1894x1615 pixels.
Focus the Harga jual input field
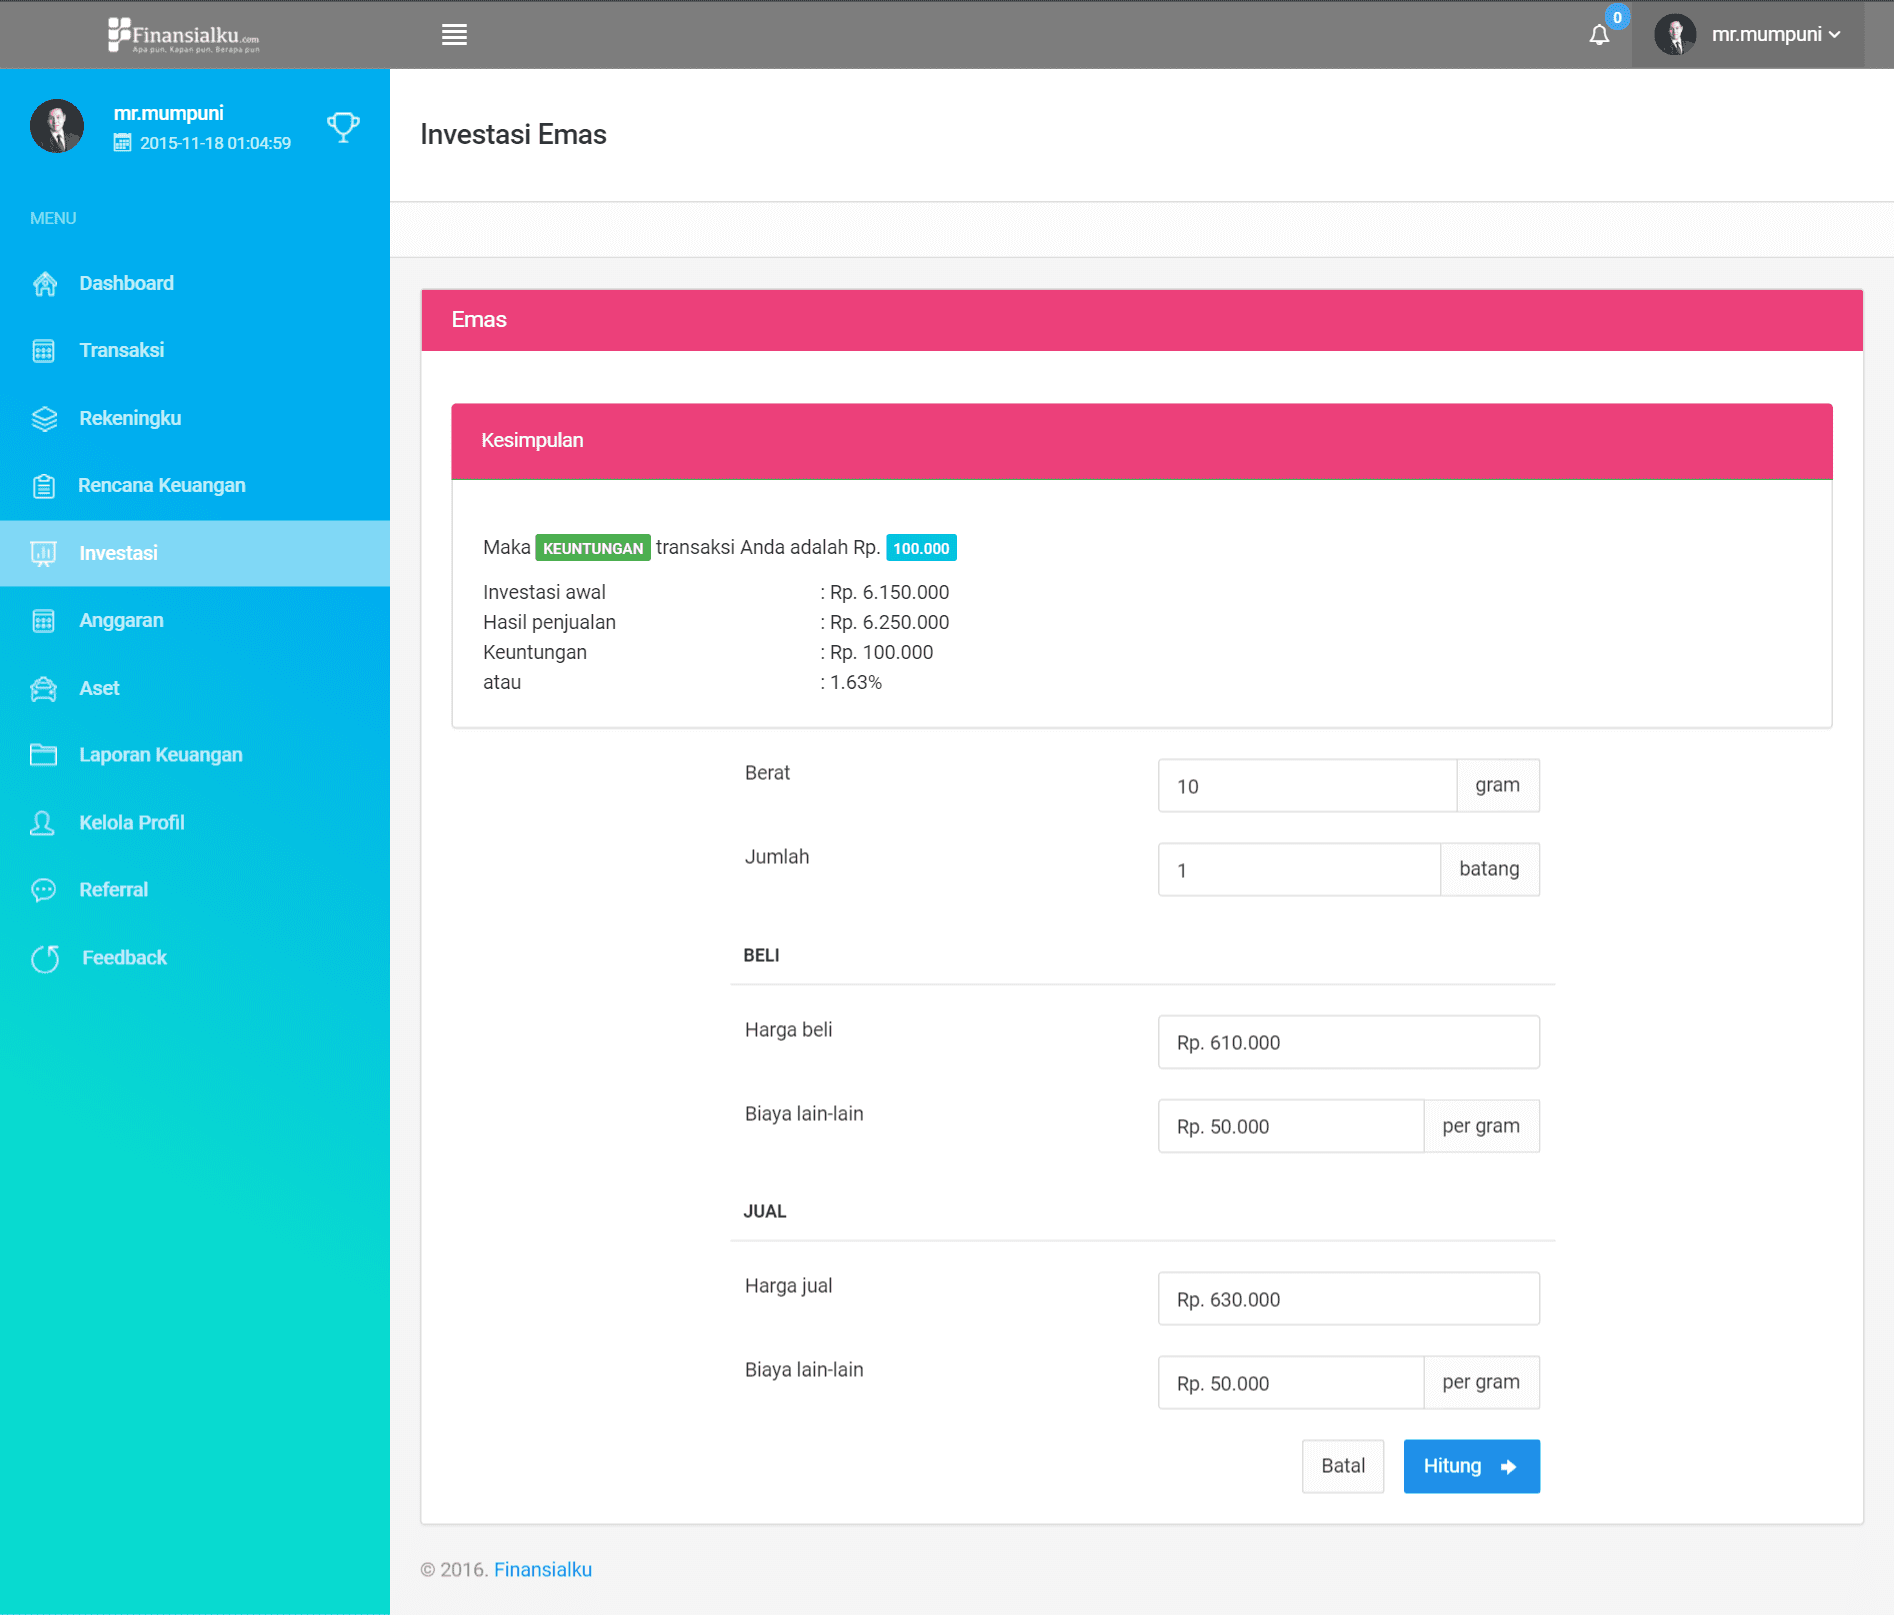pos(1348,1299)
